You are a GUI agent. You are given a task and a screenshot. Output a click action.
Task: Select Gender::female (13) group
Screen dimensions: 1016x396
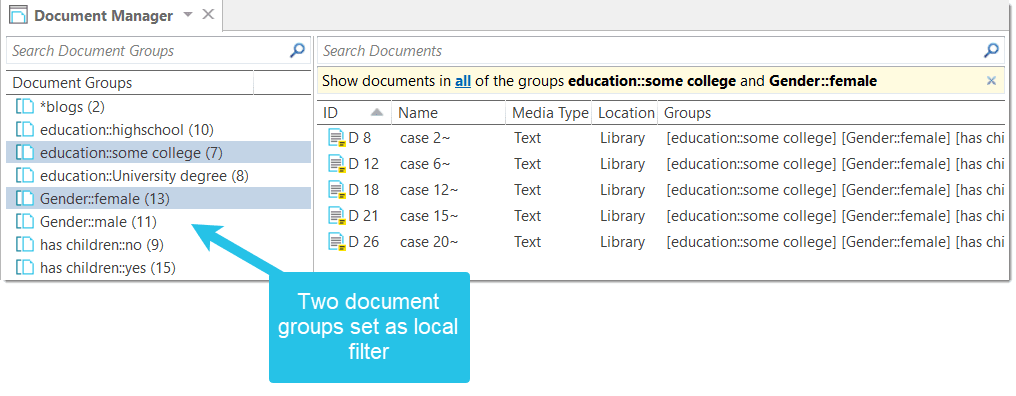pyautogui.click(x=158, y=198)
